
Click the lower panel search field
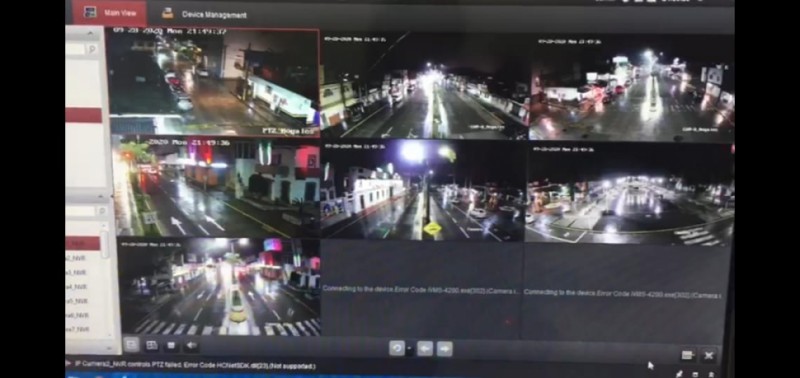pos(81,211)
